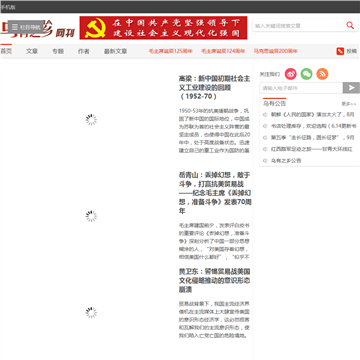
Task: Open the Communist Party red banner
Action: pyautogui.click(x=163, y=28)
